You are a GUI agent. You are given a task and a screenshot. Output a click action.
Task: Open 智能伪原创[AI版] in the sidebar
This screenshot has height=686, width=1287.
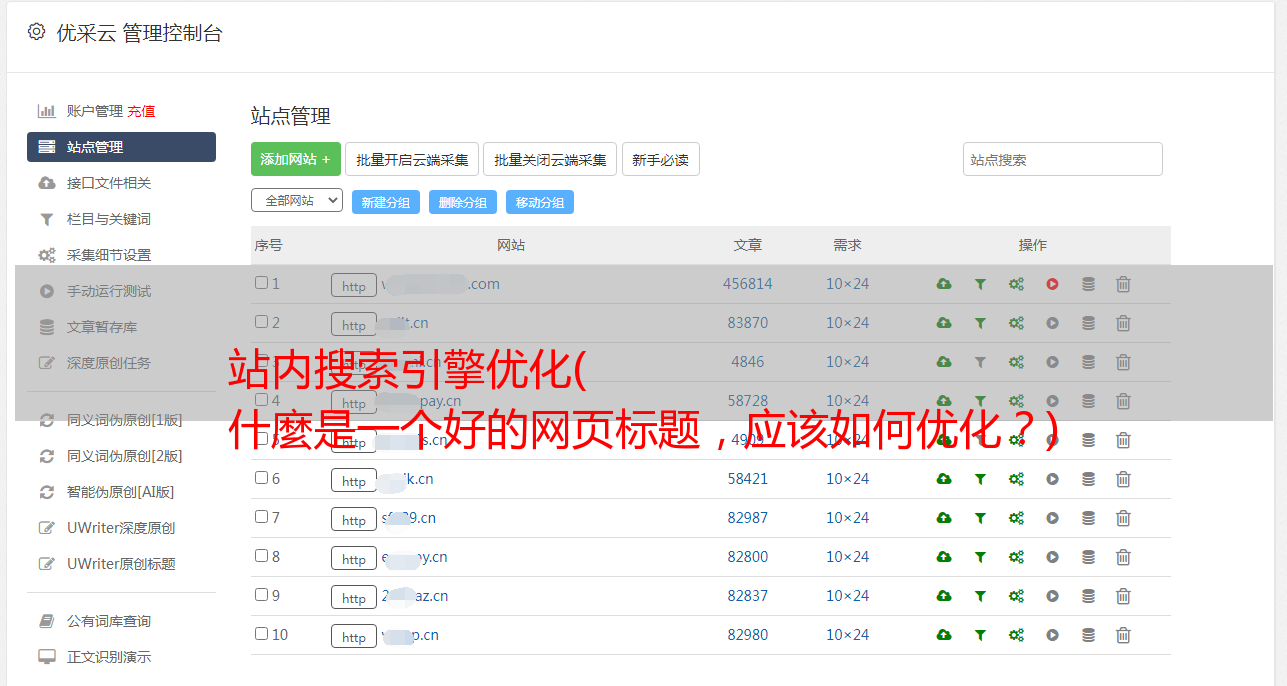[120, 492]
